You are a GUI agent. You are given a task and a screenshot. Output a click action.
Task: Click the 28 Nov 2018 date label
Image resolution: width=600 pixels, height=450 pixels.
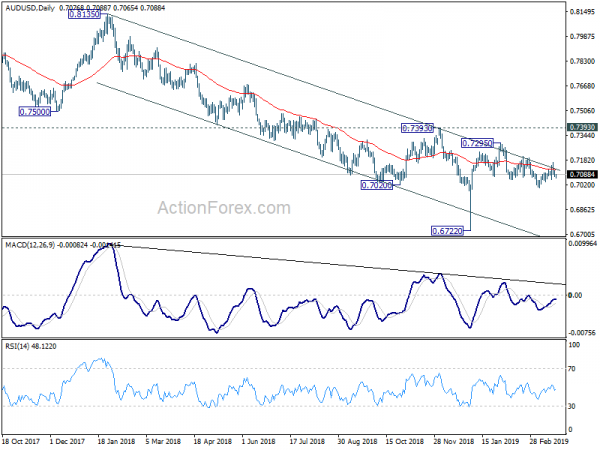click(453, 441)
